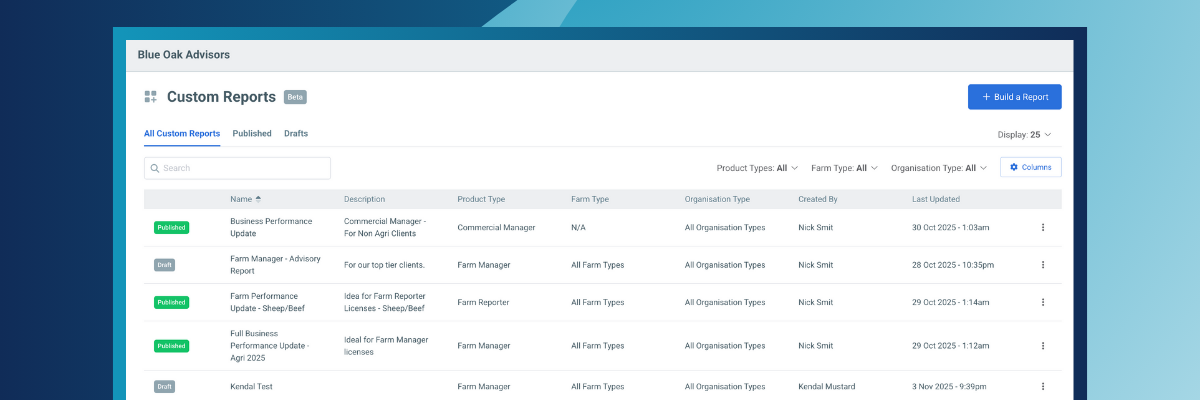The image size is (1200, 400).
Task: Click the search magnifier icon
Action: pos(155,168)
